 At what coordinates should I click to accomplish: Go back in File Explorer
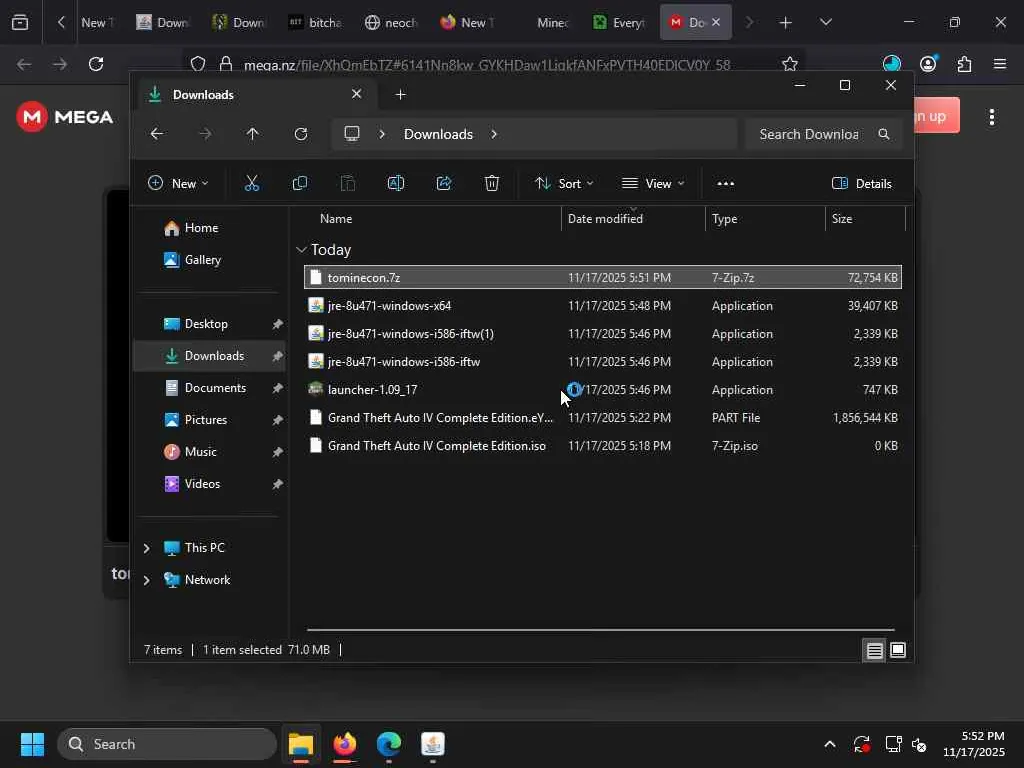pos(157,134)
